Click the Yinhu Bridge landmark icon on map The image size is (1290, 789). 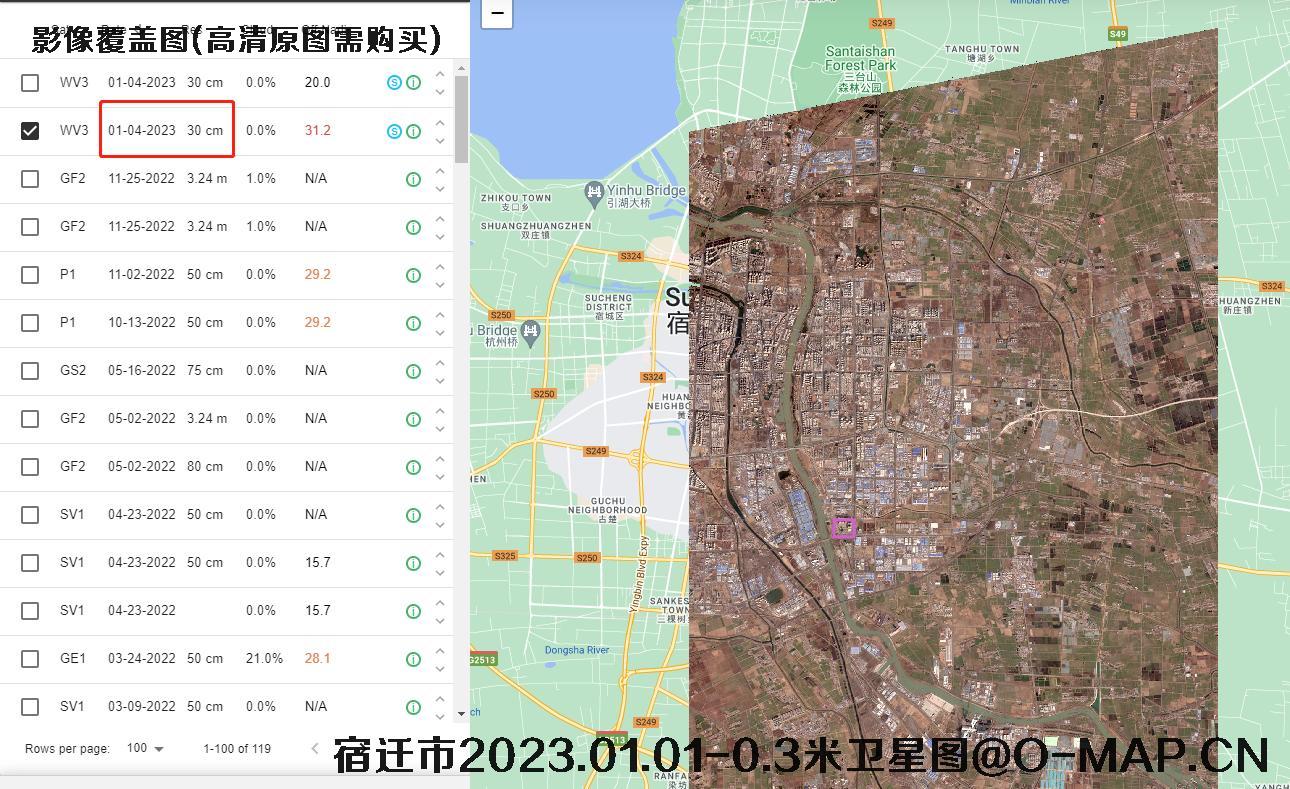pyautogui.click(x=595, y=191)
